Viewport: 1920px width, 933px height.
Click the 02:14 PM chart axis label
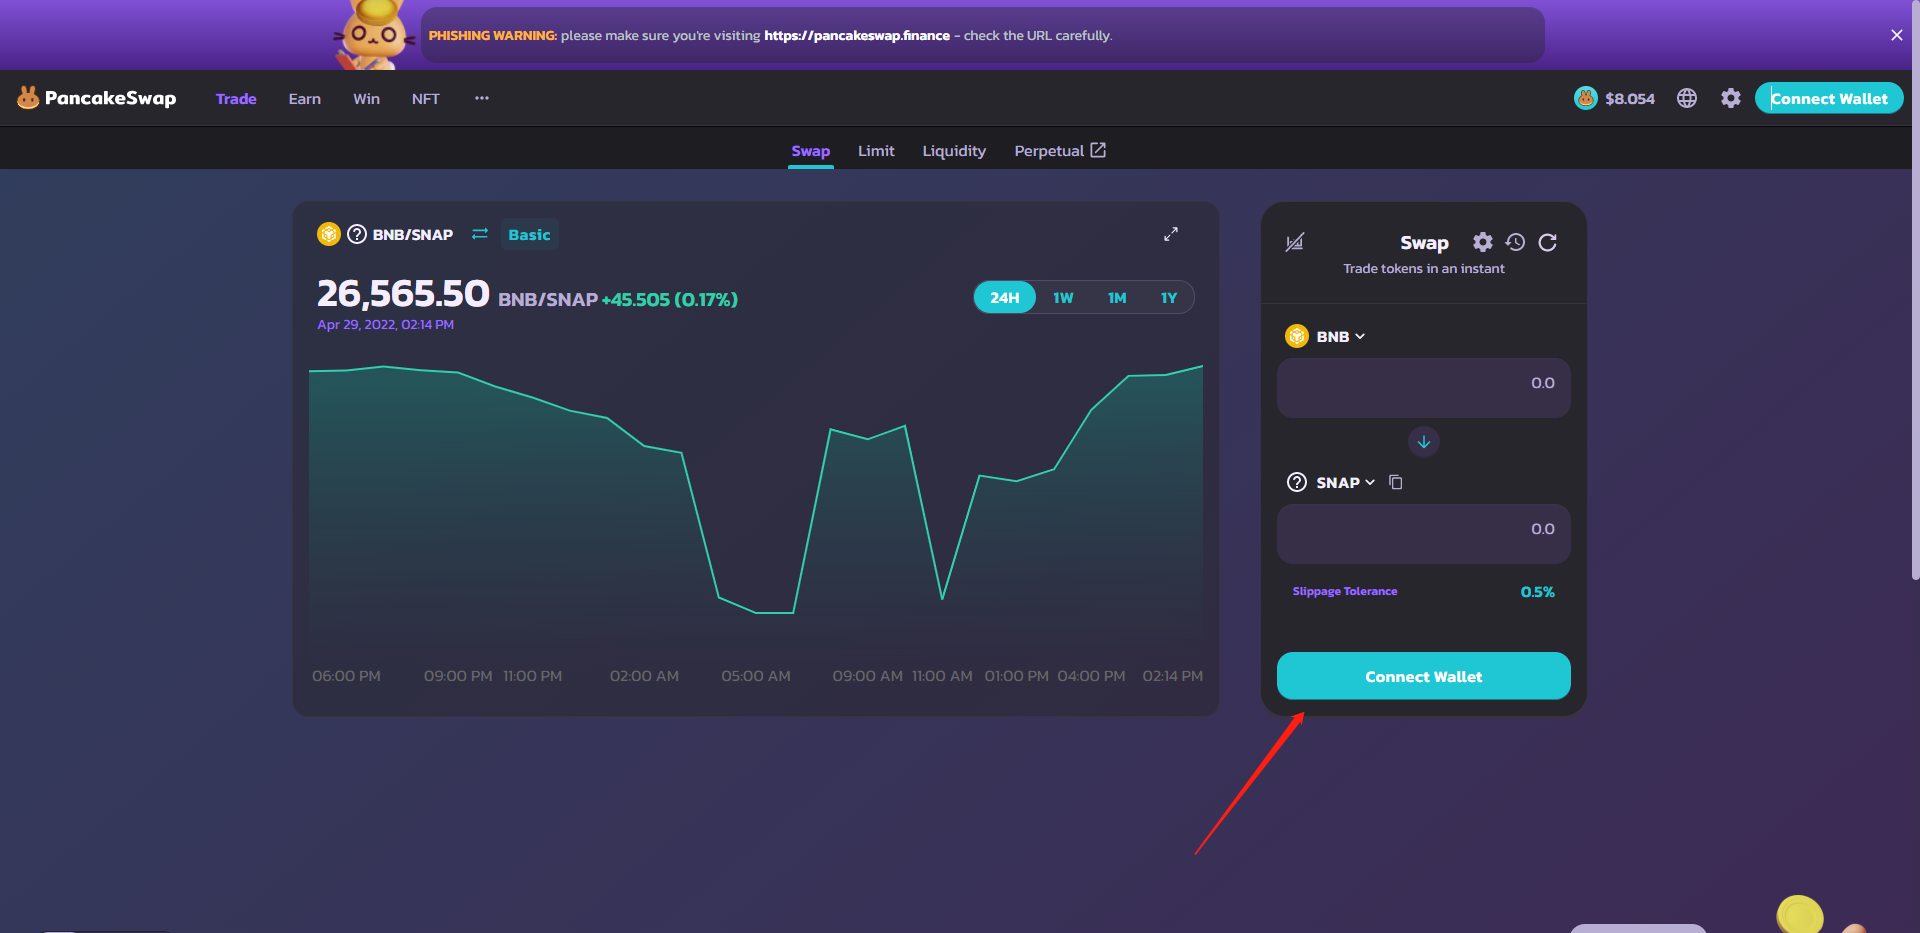tap(1172, 676)
